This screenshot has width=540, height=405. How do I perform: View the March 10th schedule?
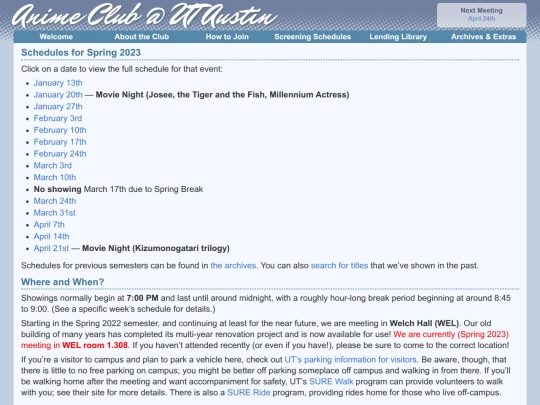click(55, 177)
